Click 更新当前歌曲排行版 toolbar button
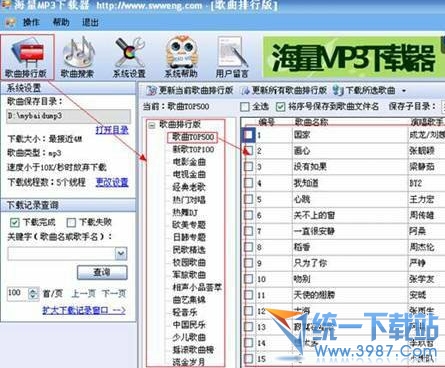 [x=190, y=90]
